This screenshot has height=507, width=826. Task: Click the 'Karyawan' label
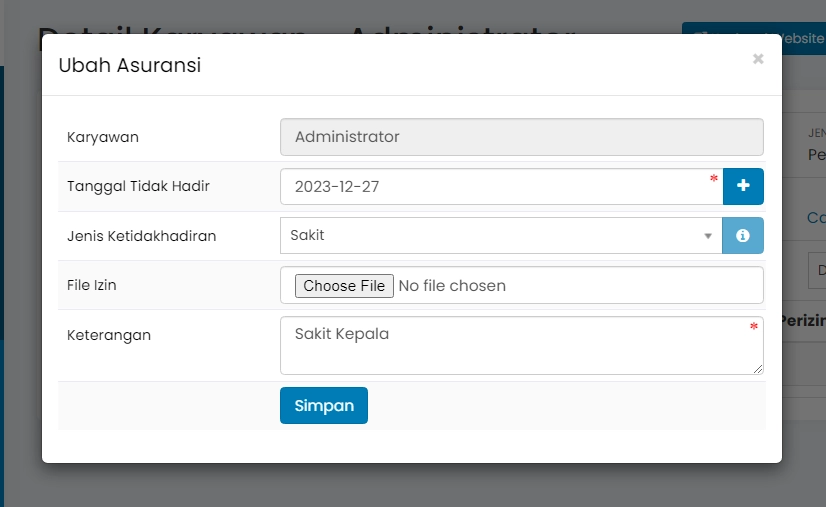point(103,137)
